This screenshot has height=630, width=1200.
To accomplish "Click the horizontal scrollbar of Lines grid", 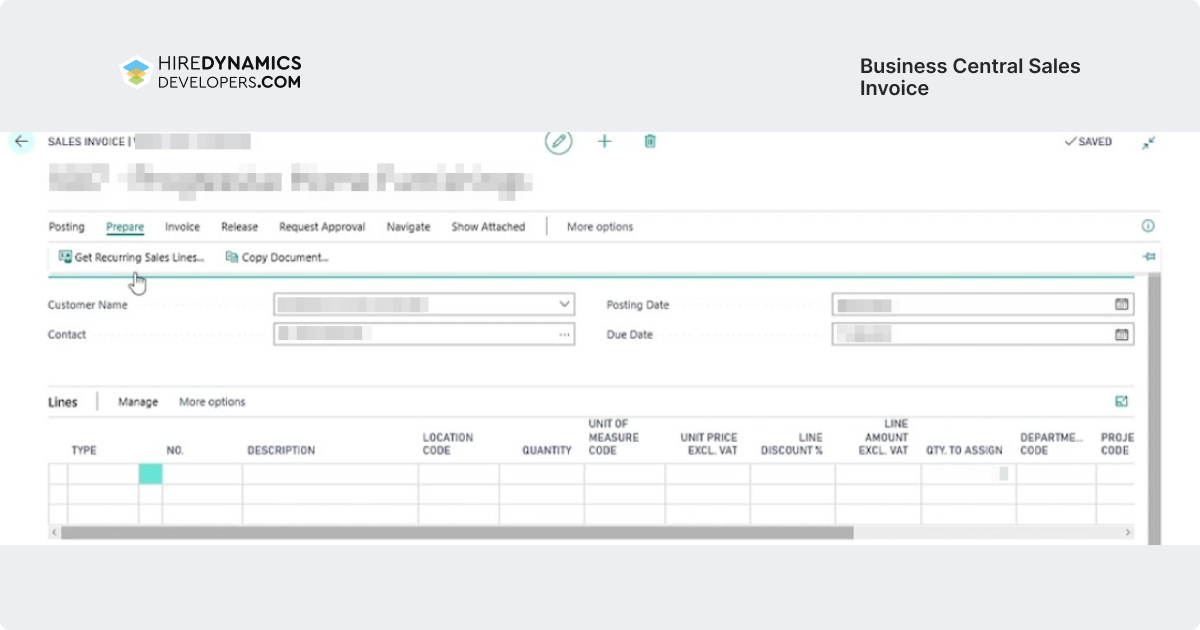I will tap(457, 533).
